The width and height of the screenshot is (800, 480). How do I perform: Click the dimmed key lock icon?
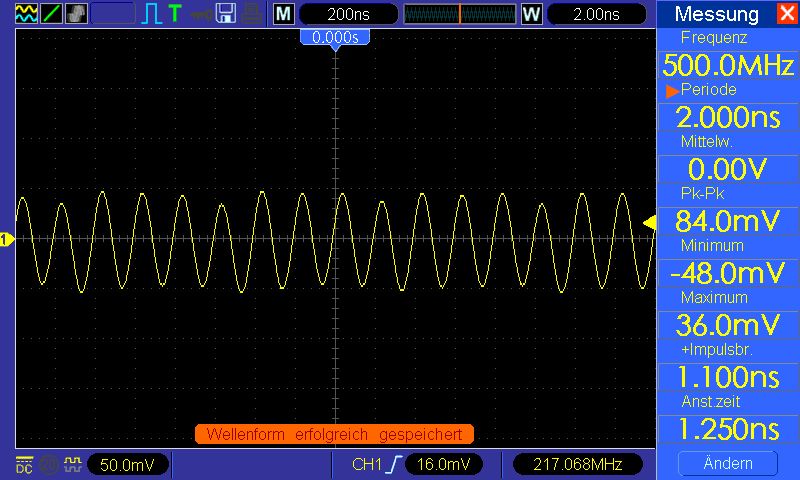pyautogui.click(x=202, y=14)
